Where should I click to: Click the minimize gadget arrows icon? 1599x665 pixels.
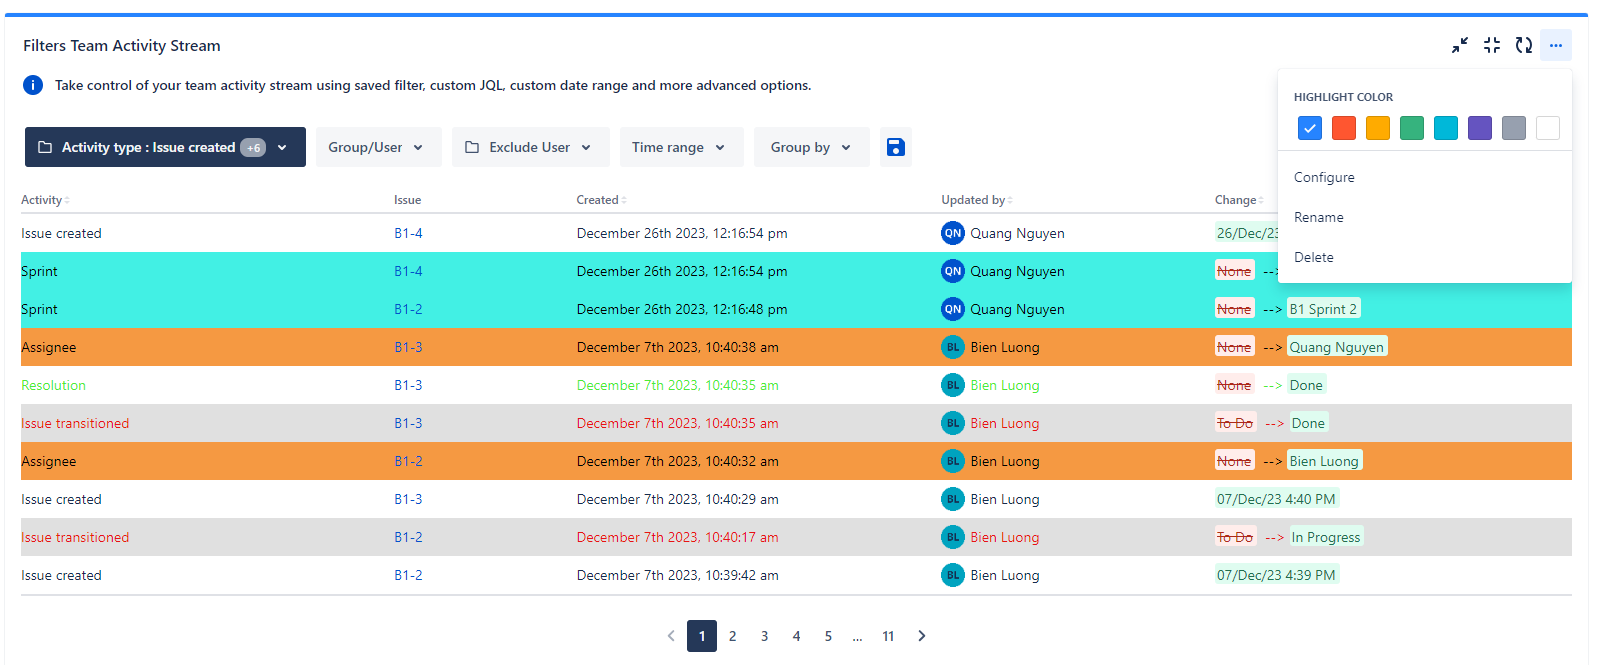click(x=1460, y=45)
